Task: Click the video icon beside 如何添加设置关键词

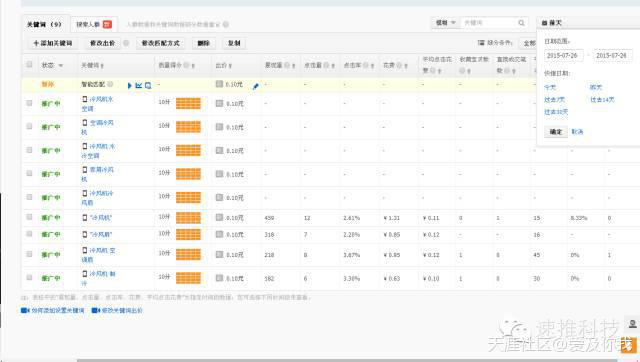Action: point(25,311)
